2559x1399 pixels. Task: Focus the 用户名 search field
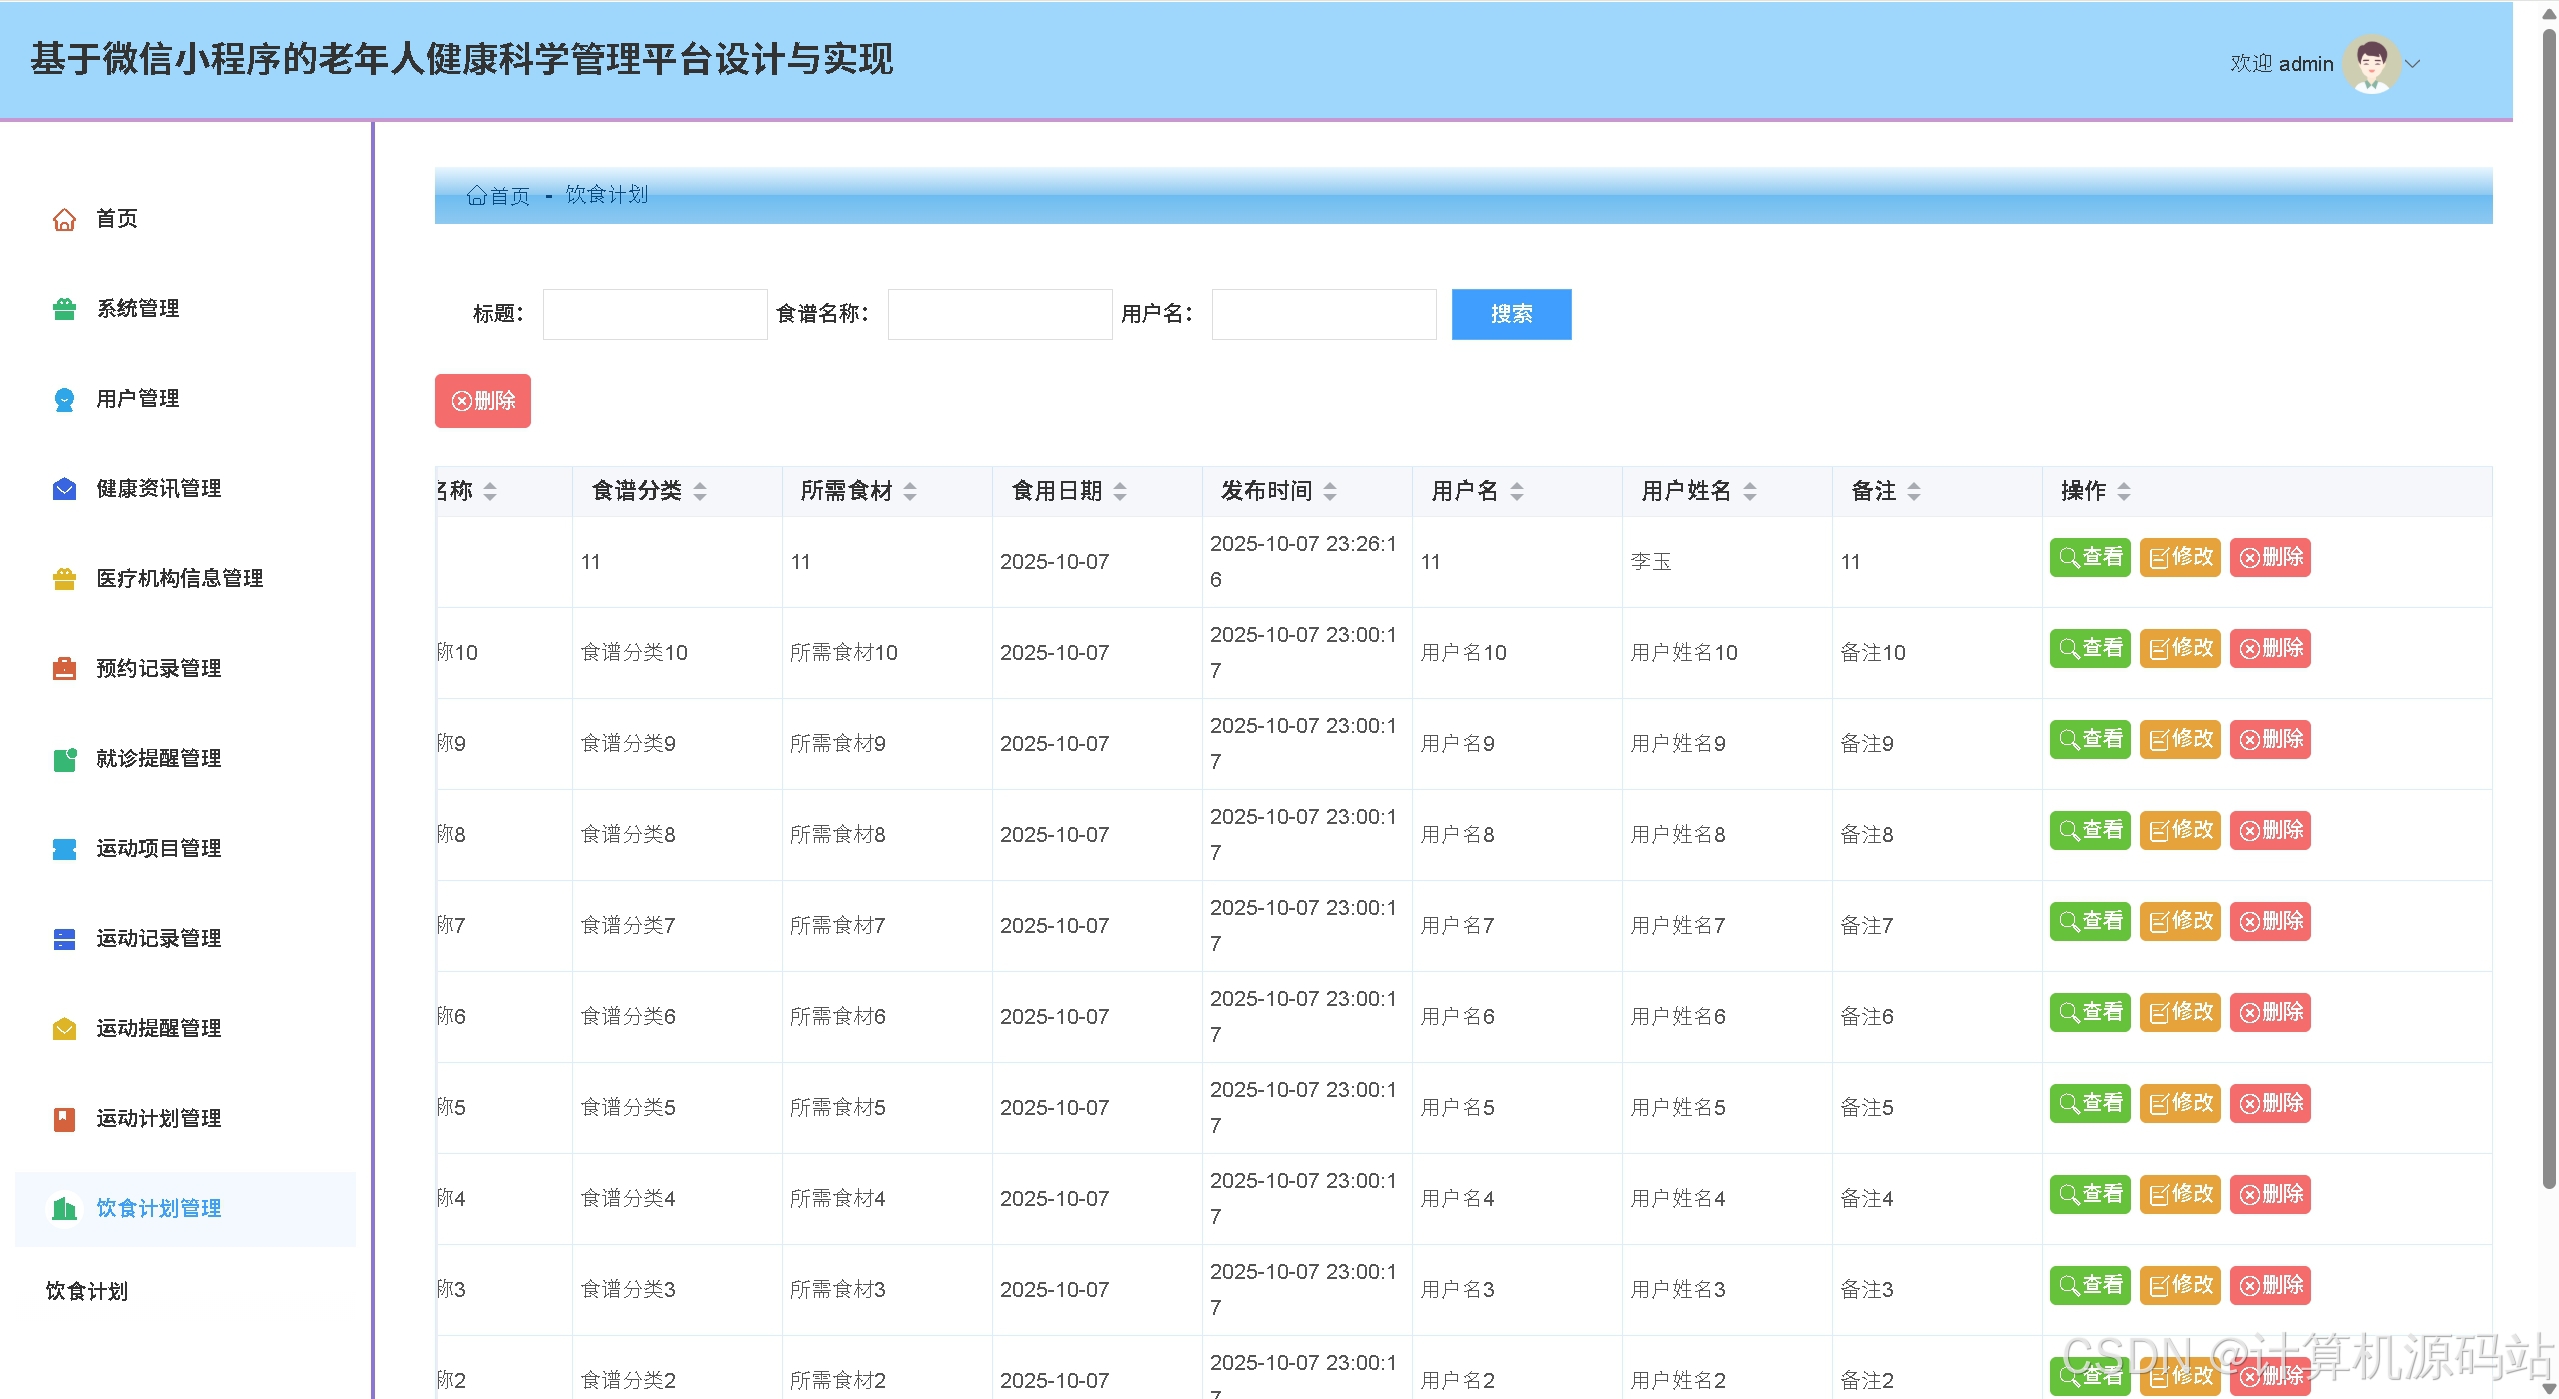1324,314
